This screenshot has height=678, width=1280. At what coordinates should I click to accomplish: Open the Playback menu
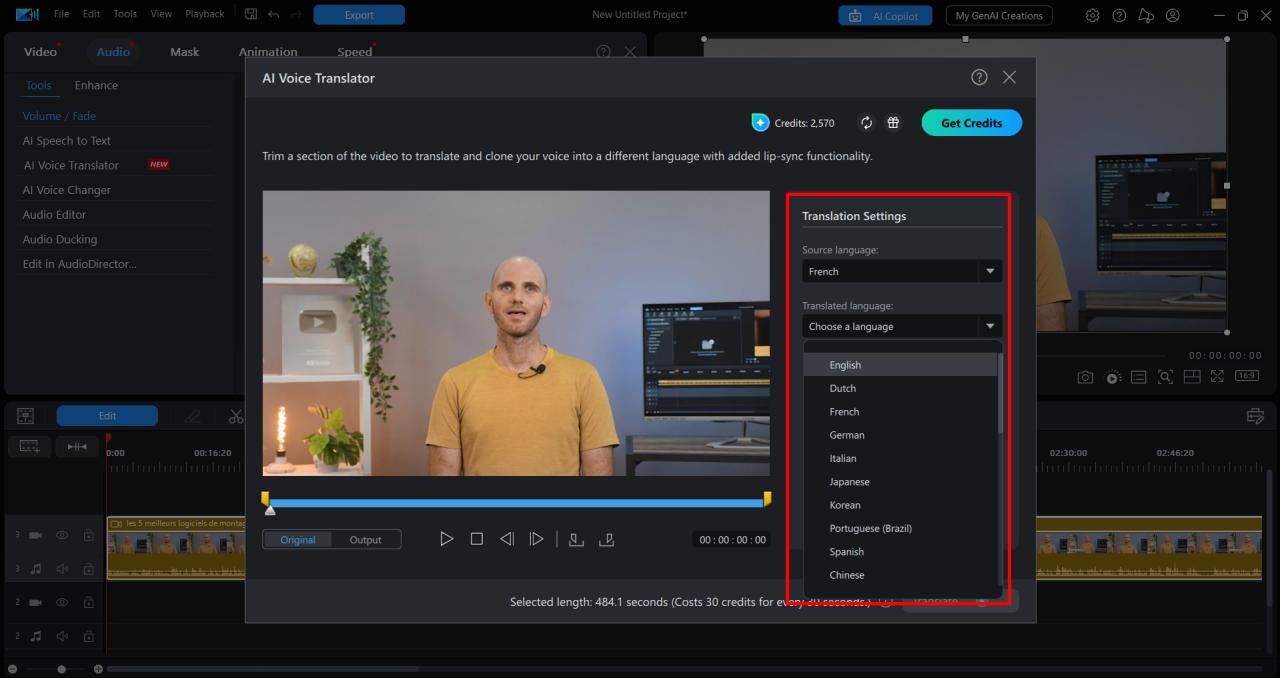(x=204, y=14)
